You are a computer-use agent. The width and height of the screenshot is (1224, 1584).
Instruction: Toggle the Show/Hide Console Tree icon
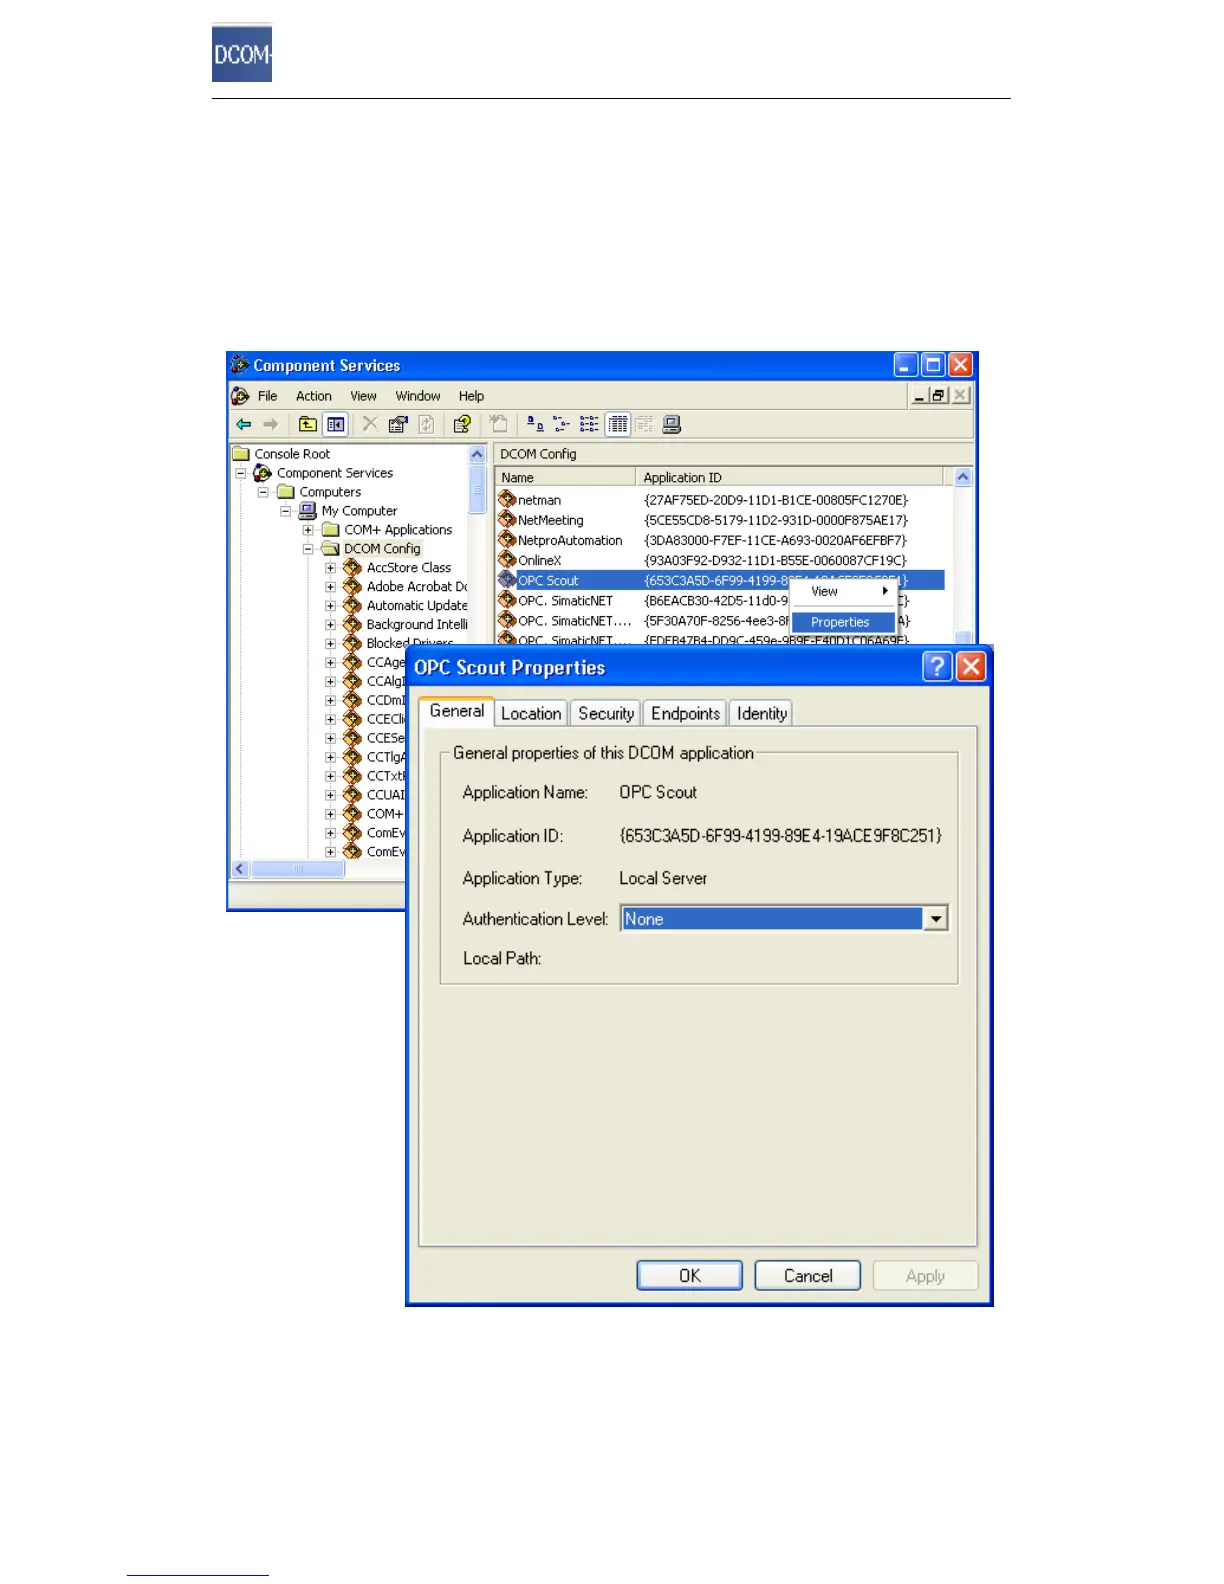point(336,424)
